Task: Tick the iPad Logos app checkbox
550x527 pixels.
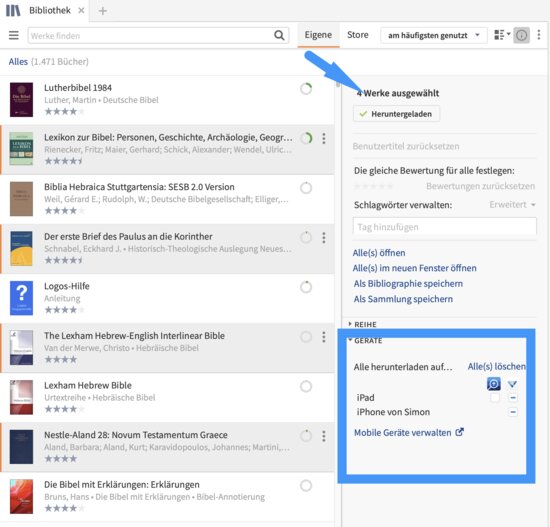Action: pos(495,398)
